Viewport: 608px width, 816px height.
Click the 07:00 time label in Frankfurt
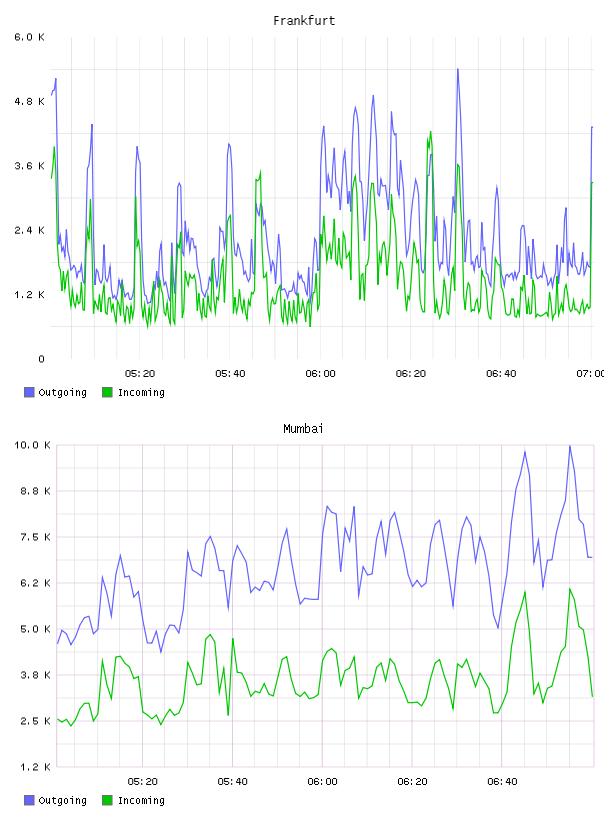point(590,374)
